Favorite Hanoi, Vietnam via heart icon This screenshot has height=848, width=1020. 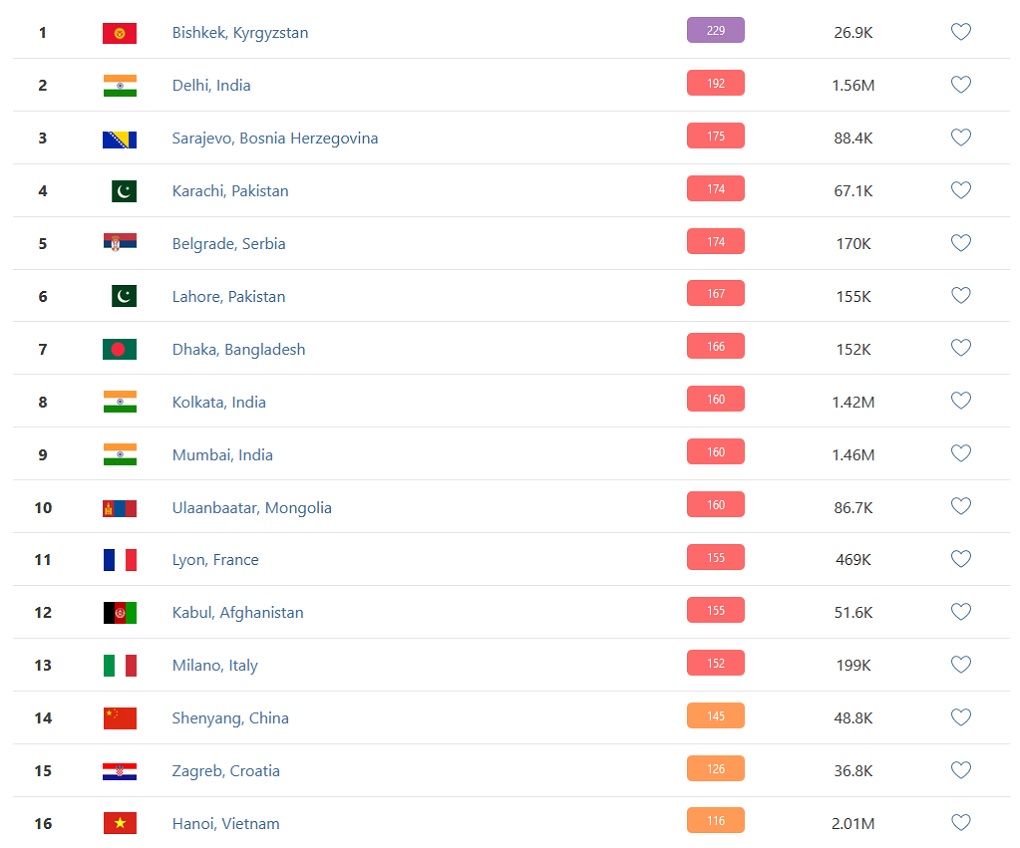(961, 822)
